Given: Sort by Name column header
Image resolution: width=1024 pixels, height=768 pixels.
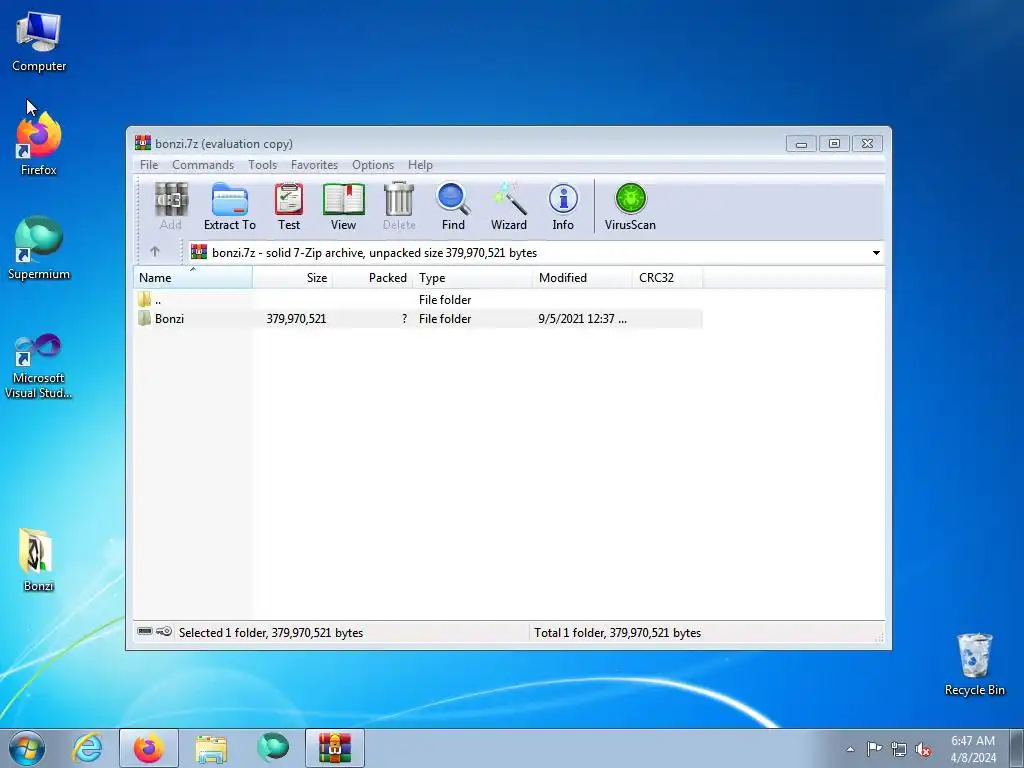Looking at the screenshot, I should (193, 278).
